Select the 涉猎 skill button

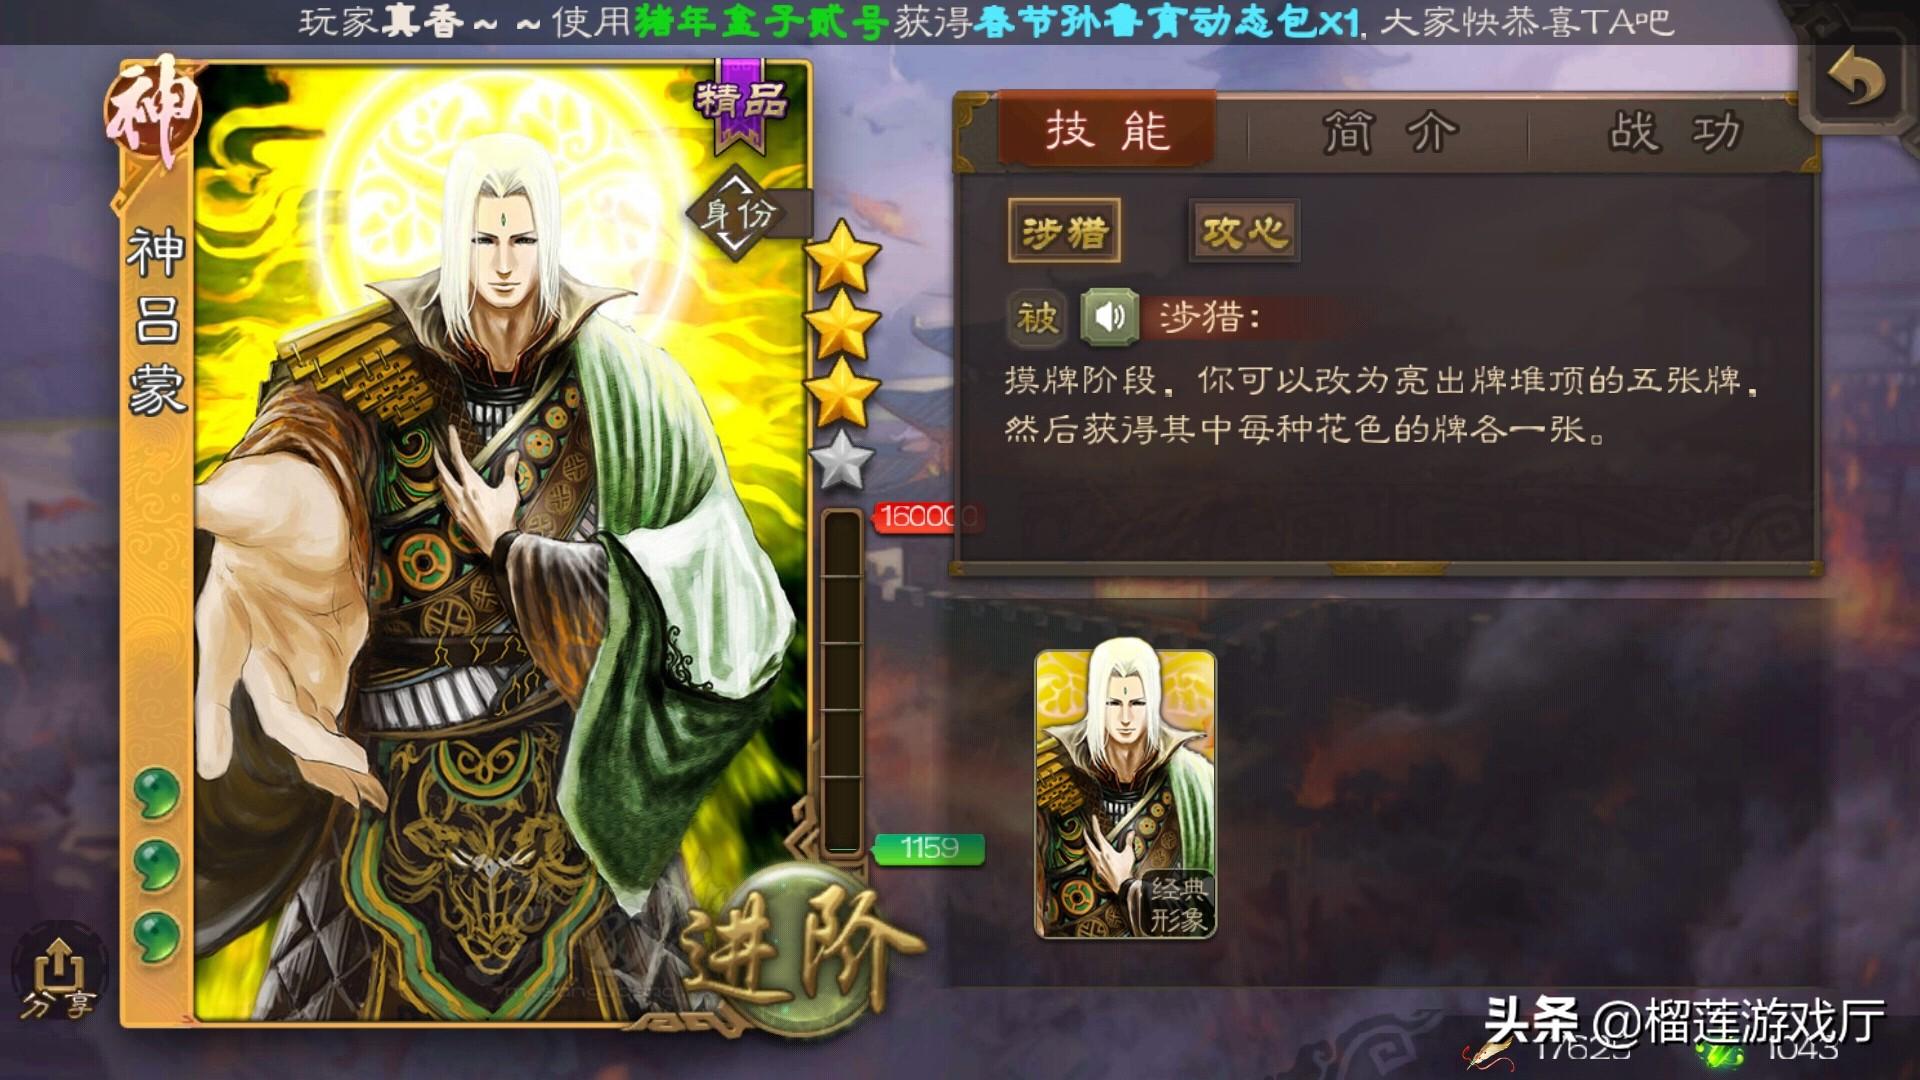point(1064,232)
